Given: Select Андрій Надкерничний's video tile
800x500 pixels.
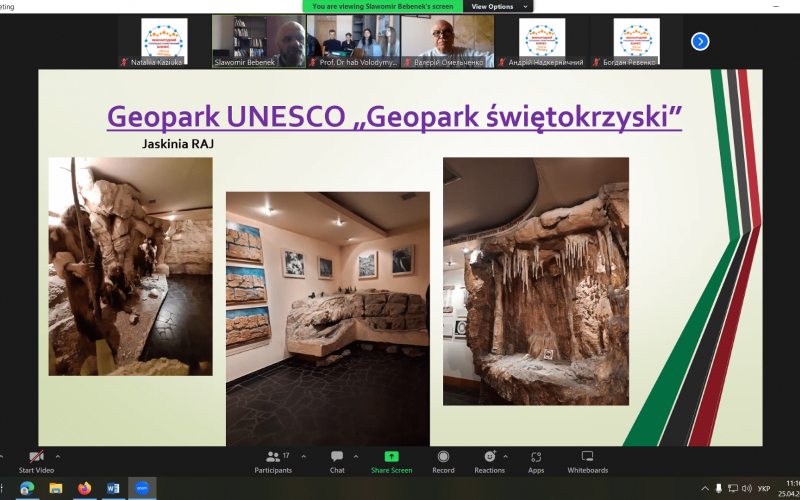Looking at the screenshot, I should click(542, 41).
